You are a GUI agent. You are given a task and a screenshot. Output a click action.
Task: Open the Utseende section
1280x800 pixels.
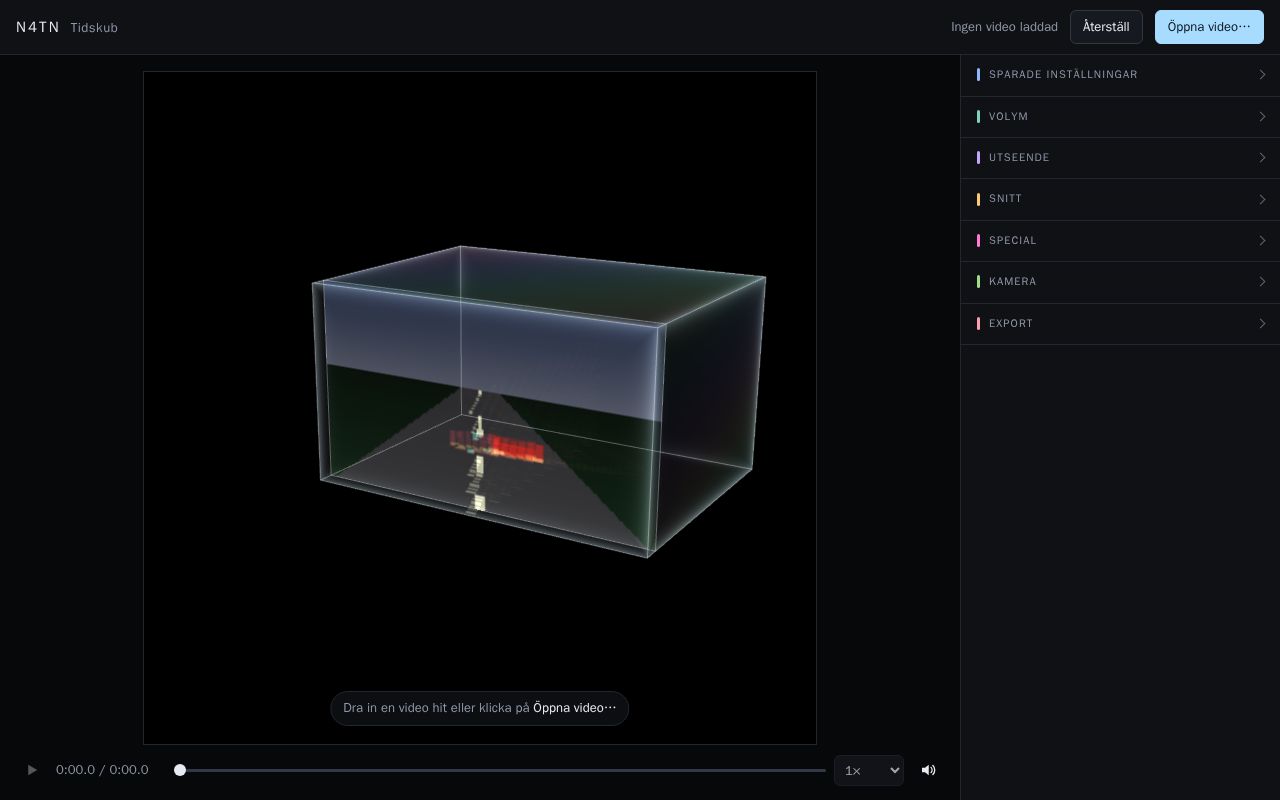point(1120,158)
